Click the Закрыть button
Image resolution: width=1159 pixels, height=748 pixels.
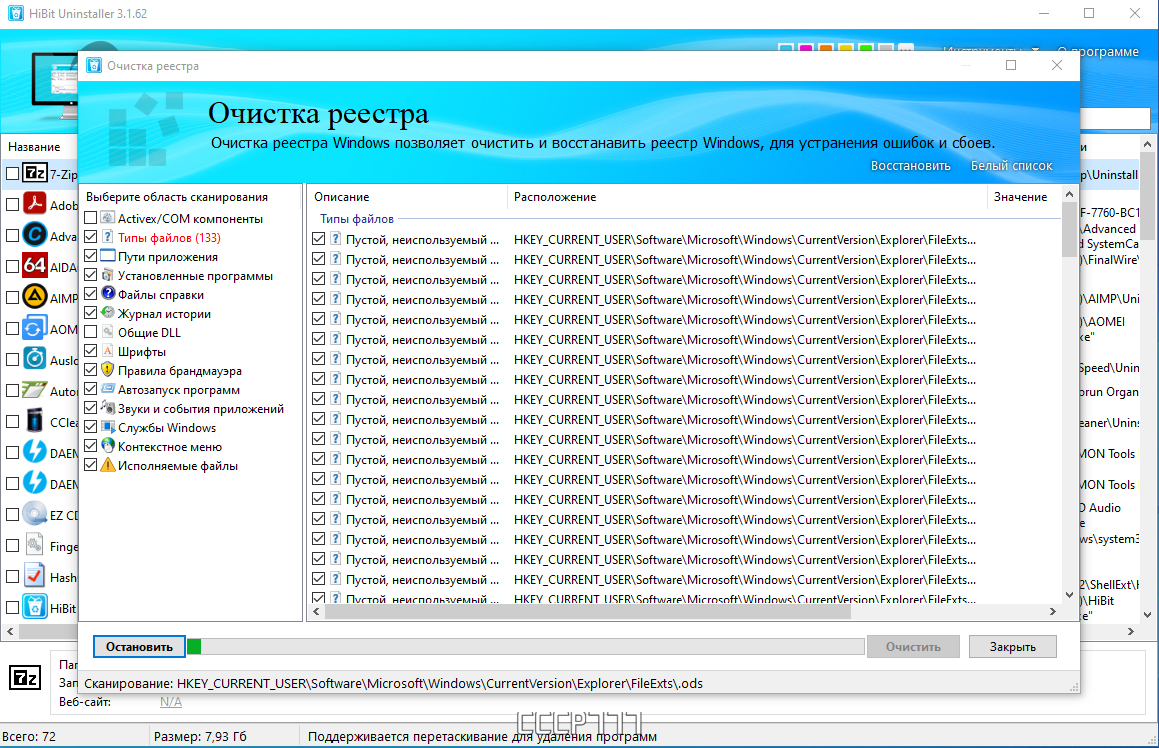[1013, 647]
